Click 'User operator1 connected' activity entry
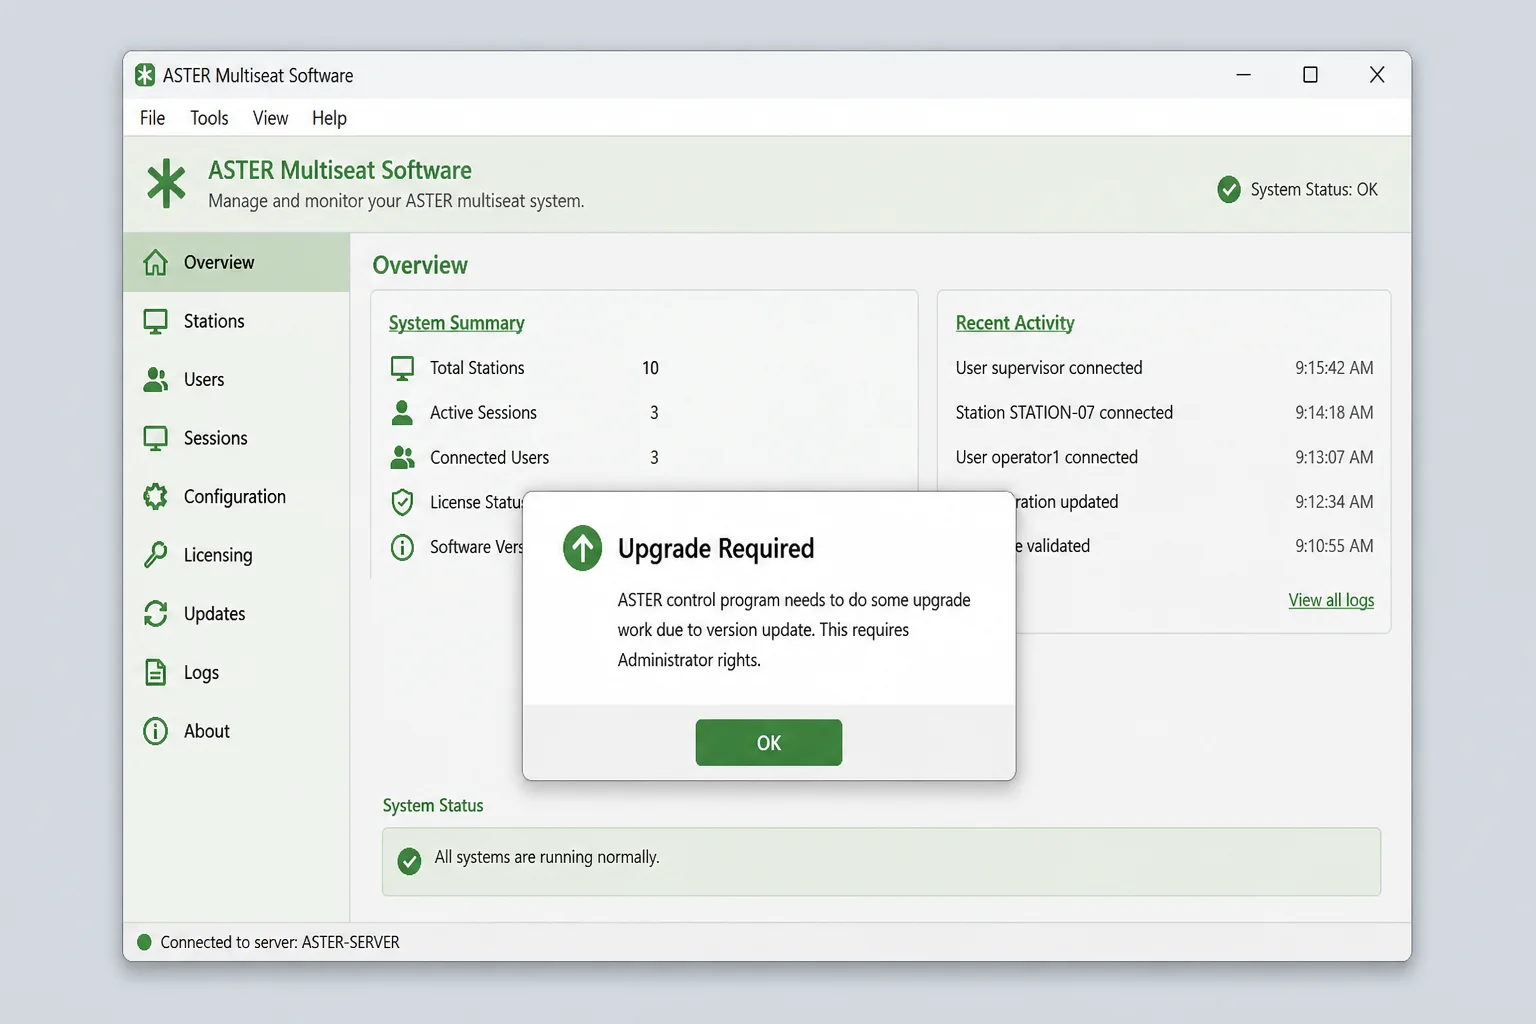1536x1024 pixels. pos(1046,457)
